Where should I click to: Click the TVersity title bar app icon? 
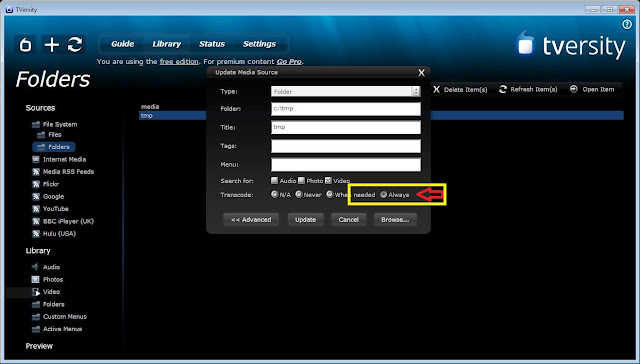point(9,9)
